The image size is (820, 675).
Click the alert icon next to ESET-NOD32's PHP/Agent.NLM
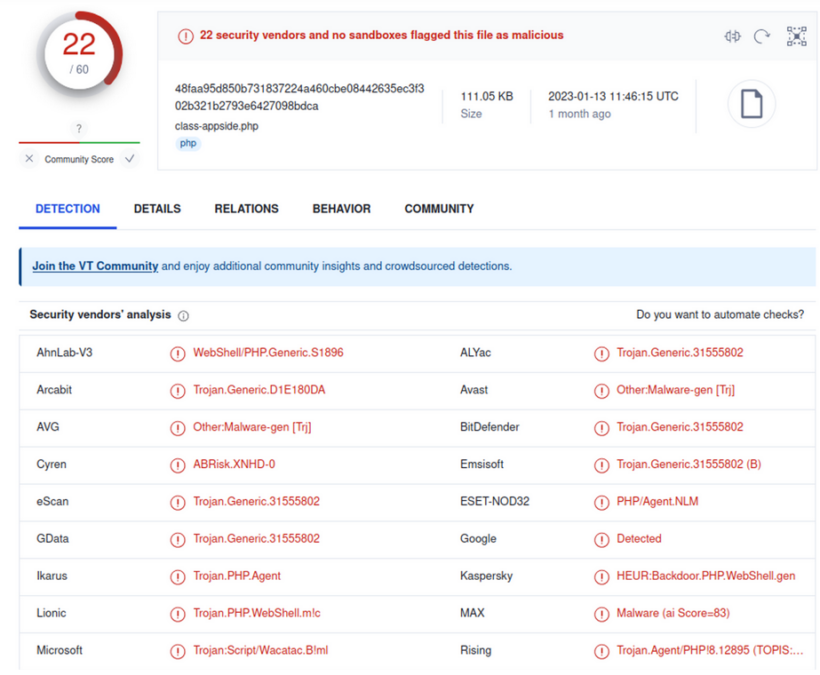coord(600,501)
